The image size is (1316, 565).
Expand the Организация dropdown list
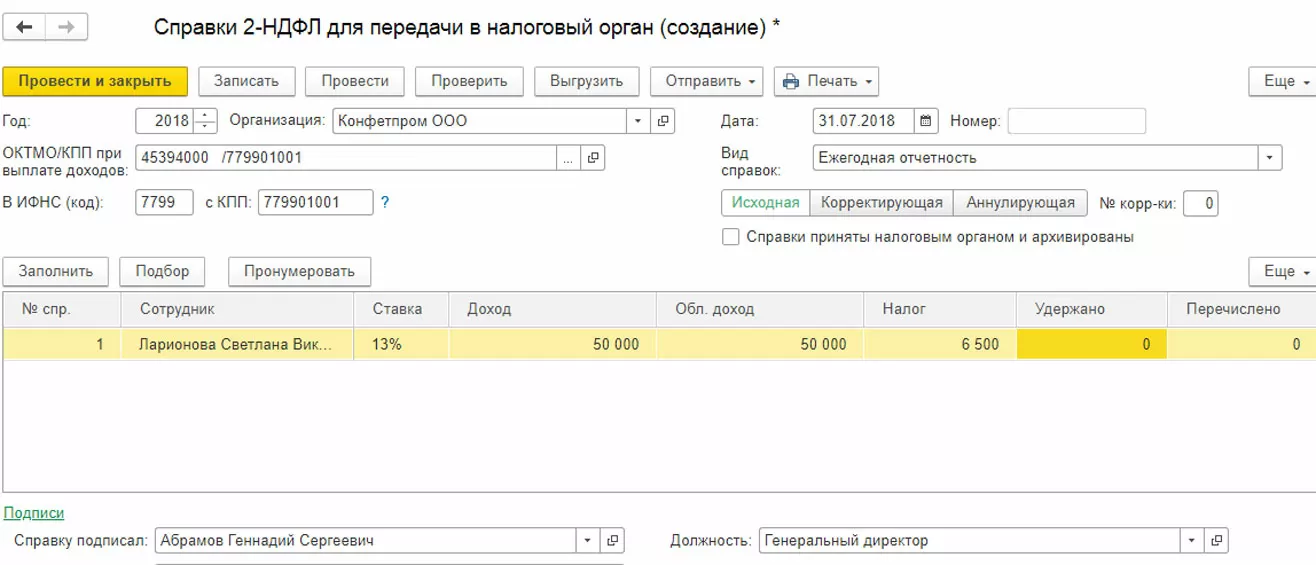point(638,121)
